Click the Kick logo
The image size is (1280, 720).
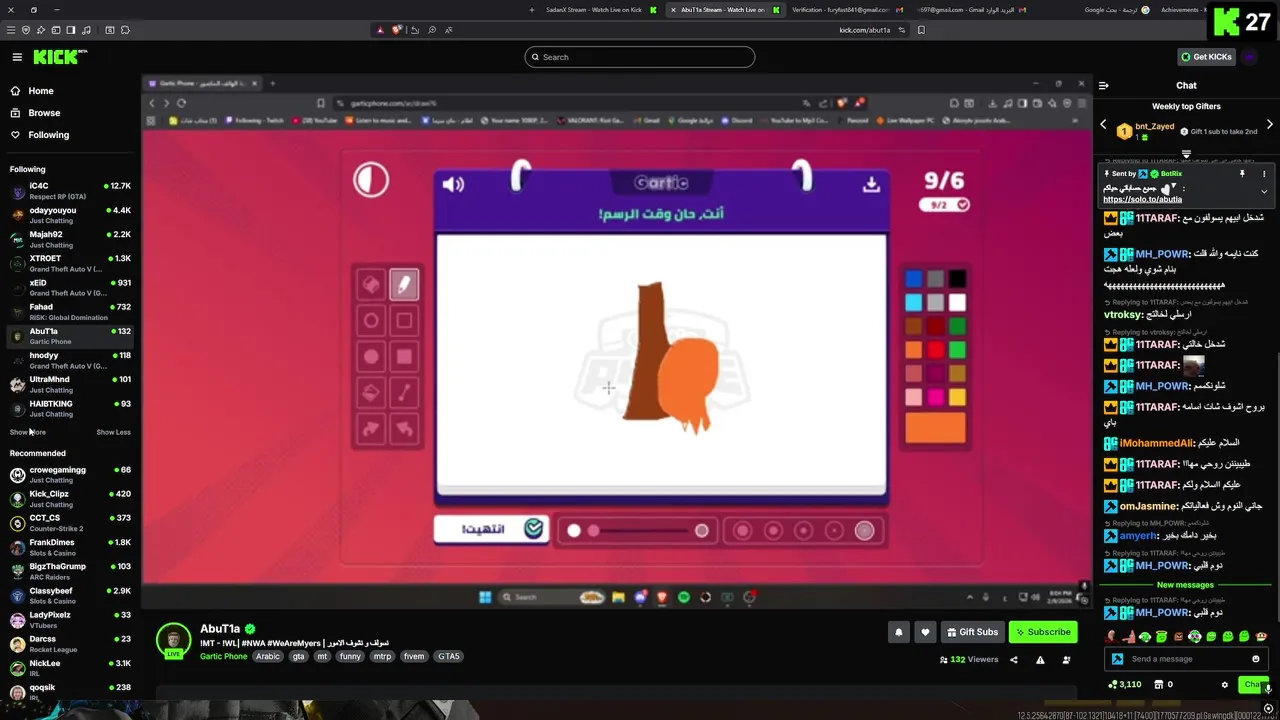click(x=60, y=57)
